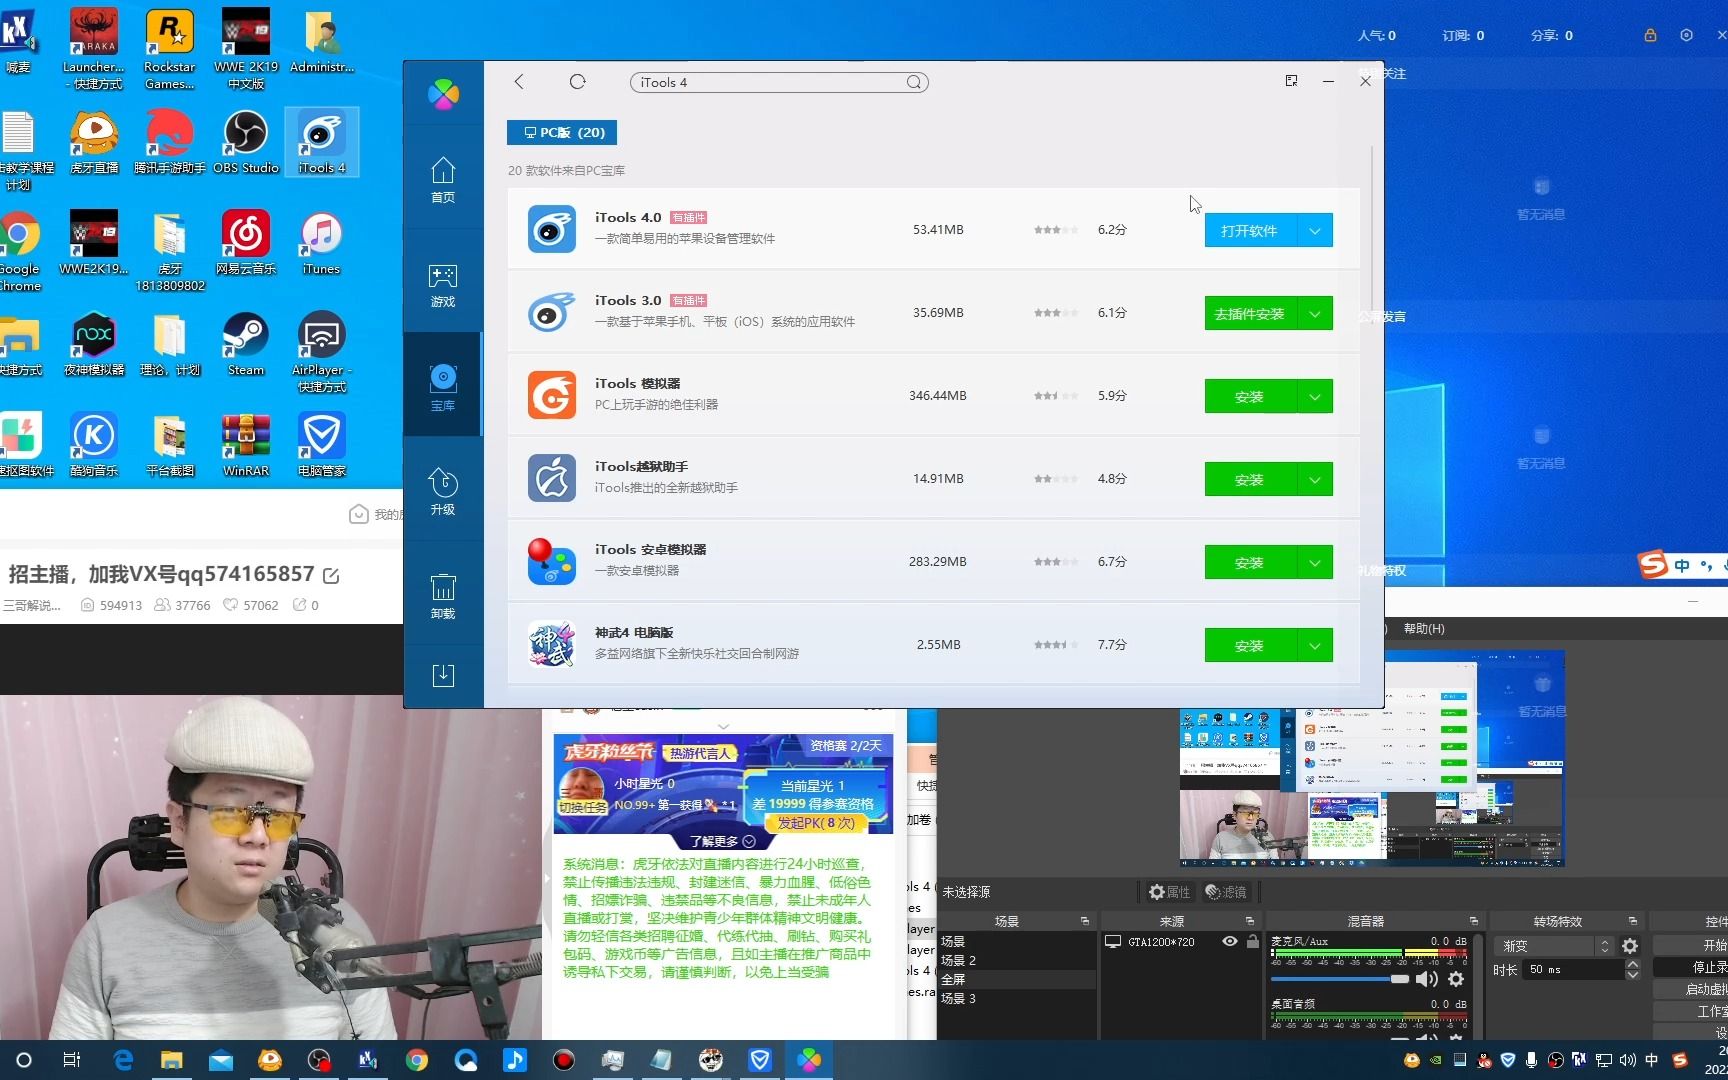Increase the 时长 duration stepper value

[1633, 964]
